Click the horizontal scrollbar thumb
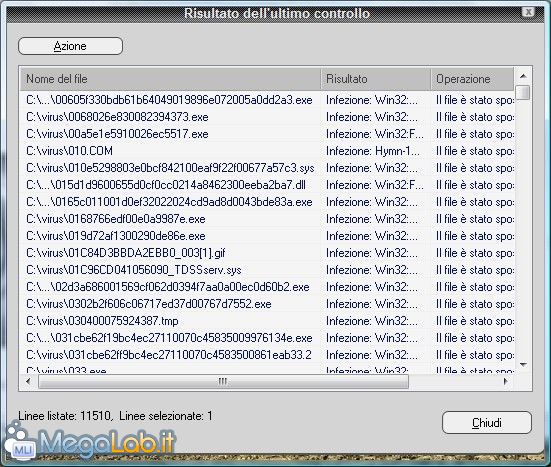 point(223,382)
